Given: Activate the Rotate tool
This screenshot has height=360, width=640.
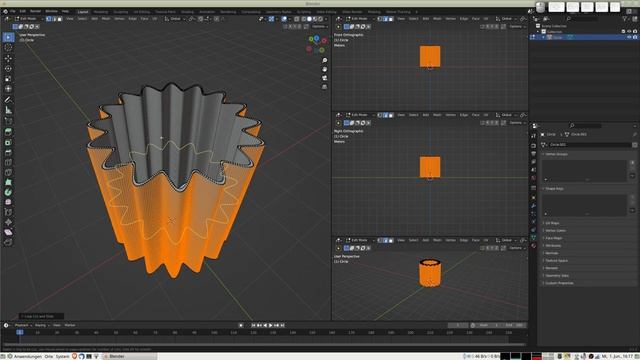Looking at the screenshot, I should [x=8, y=69].
